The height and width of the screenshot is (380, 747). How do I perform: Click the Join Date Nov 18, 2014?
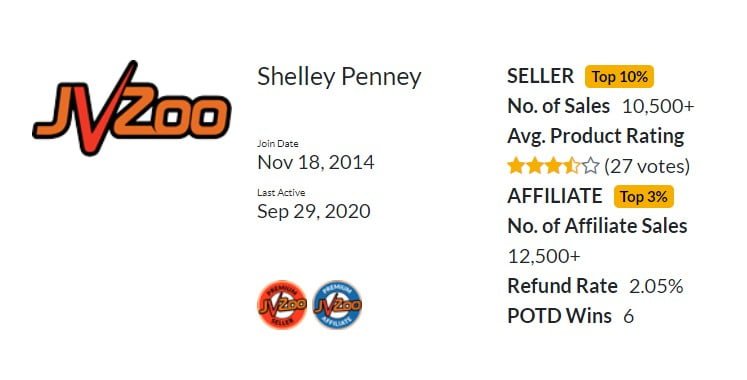[x=316, y=162]
